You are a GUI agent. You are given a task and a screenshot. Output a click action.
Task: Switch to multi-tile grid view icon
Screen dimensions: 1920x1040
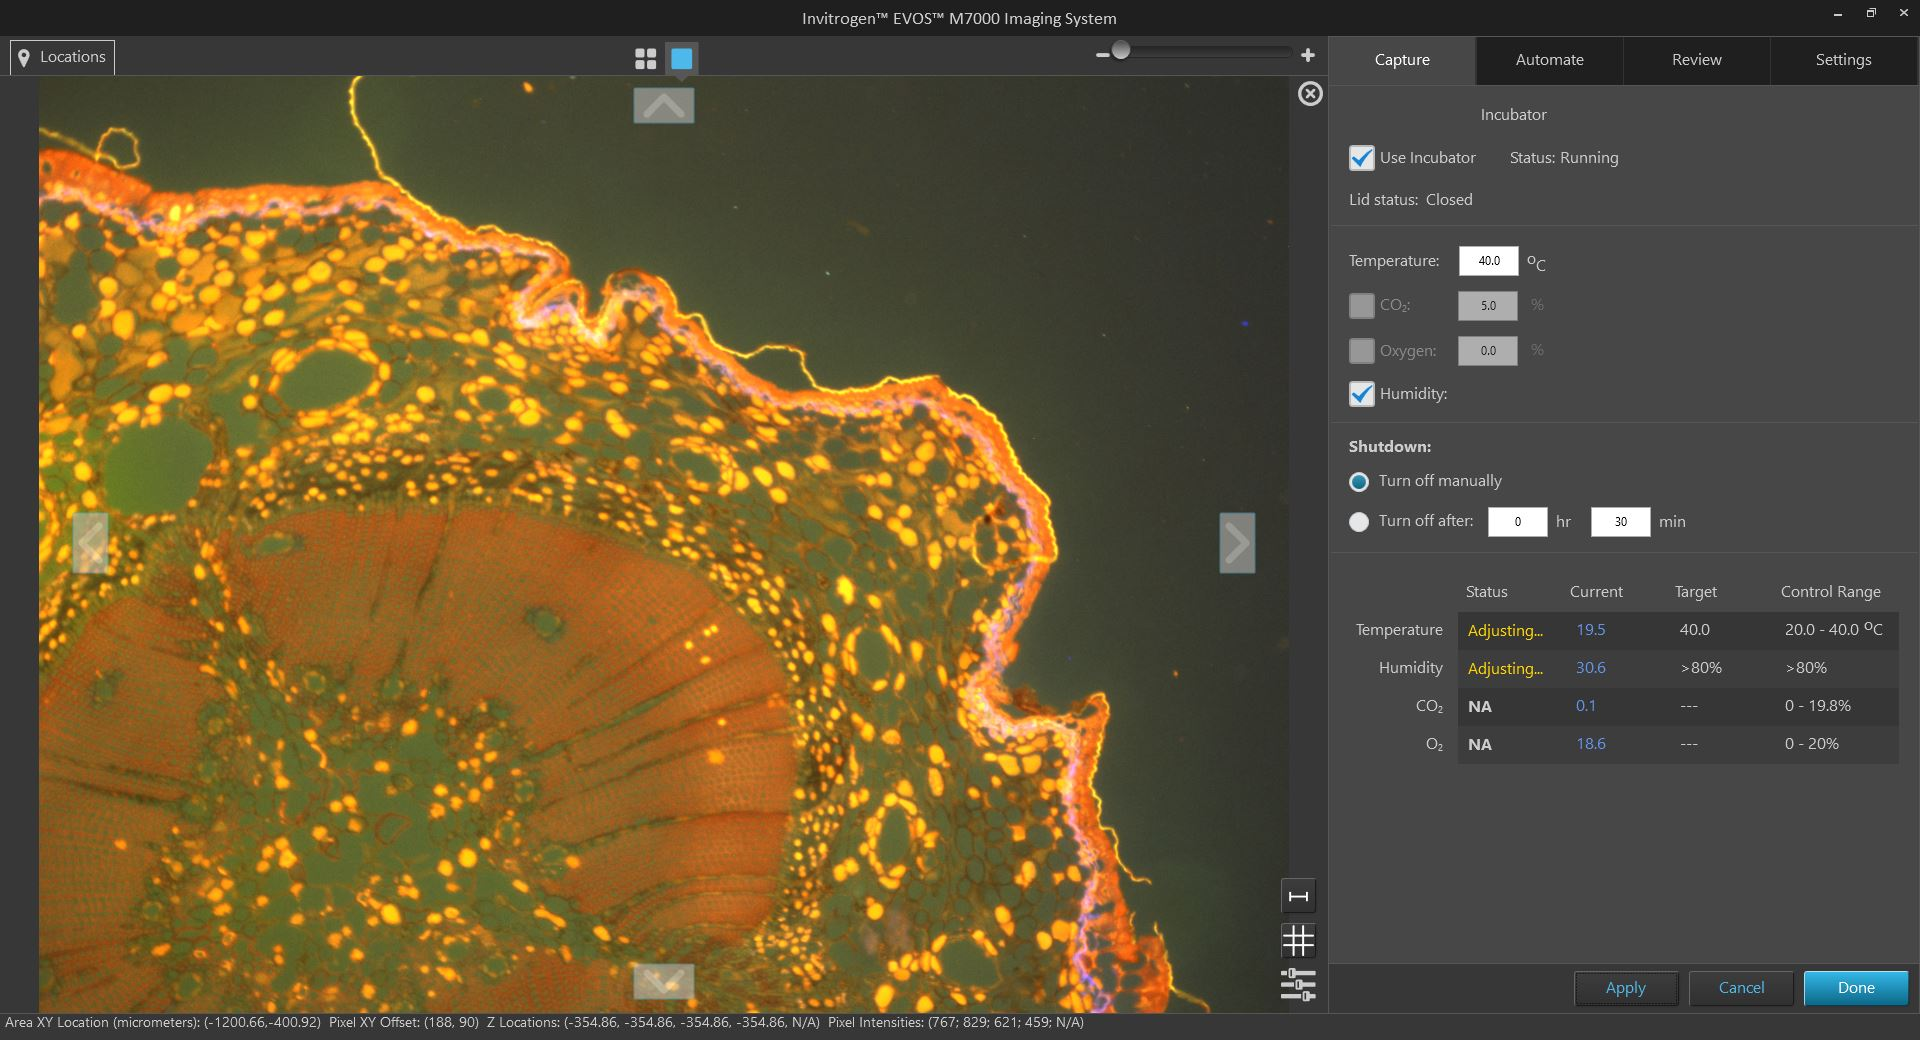click(645, 59)
